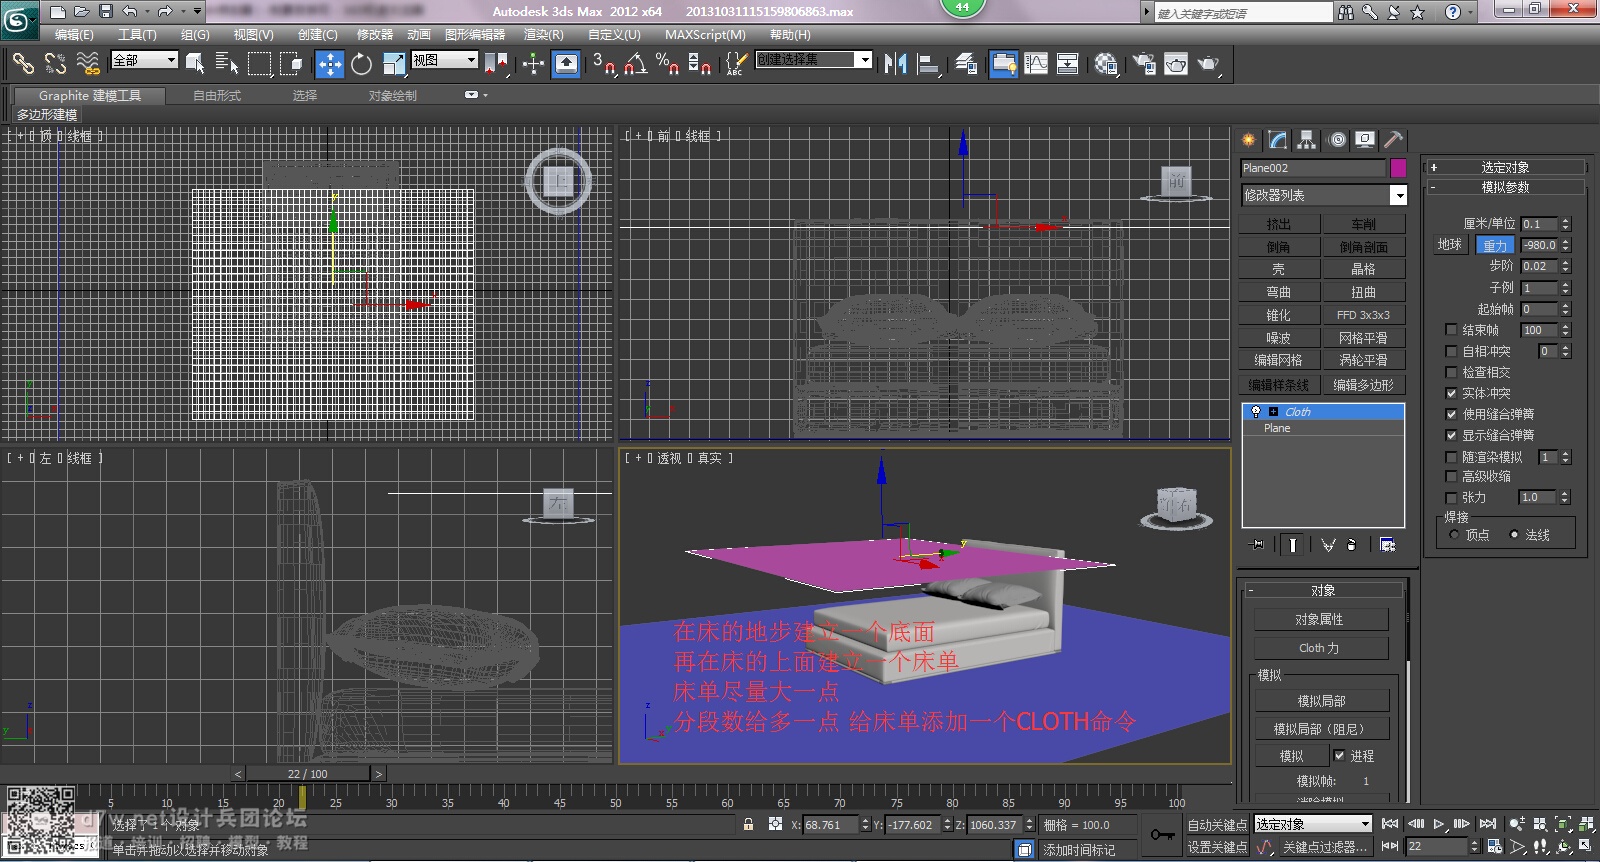The height and width of the screenshot is (862, 1600).
Task: Toggle Show End Result below modifier stack
Action: pyautogui.click(x=1293, y=544)
